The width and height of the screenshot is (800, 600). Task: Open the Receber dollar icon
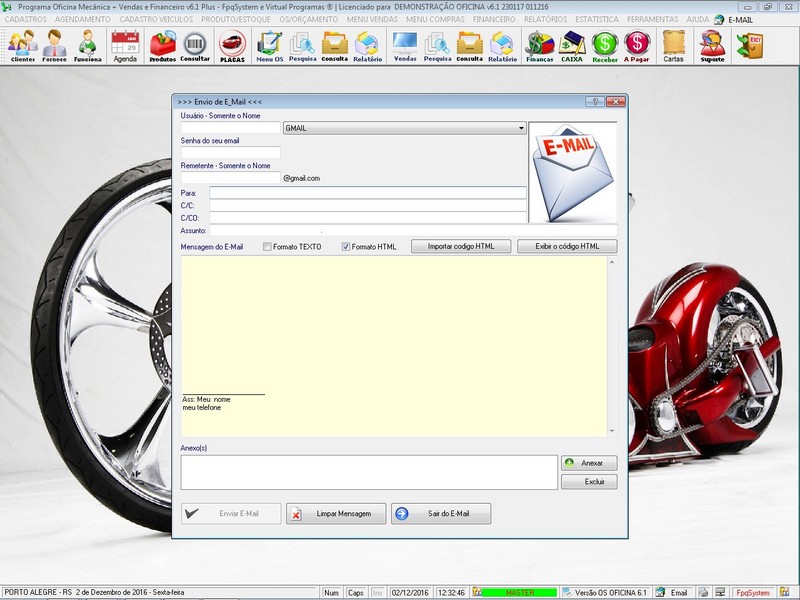coord(605,45)
